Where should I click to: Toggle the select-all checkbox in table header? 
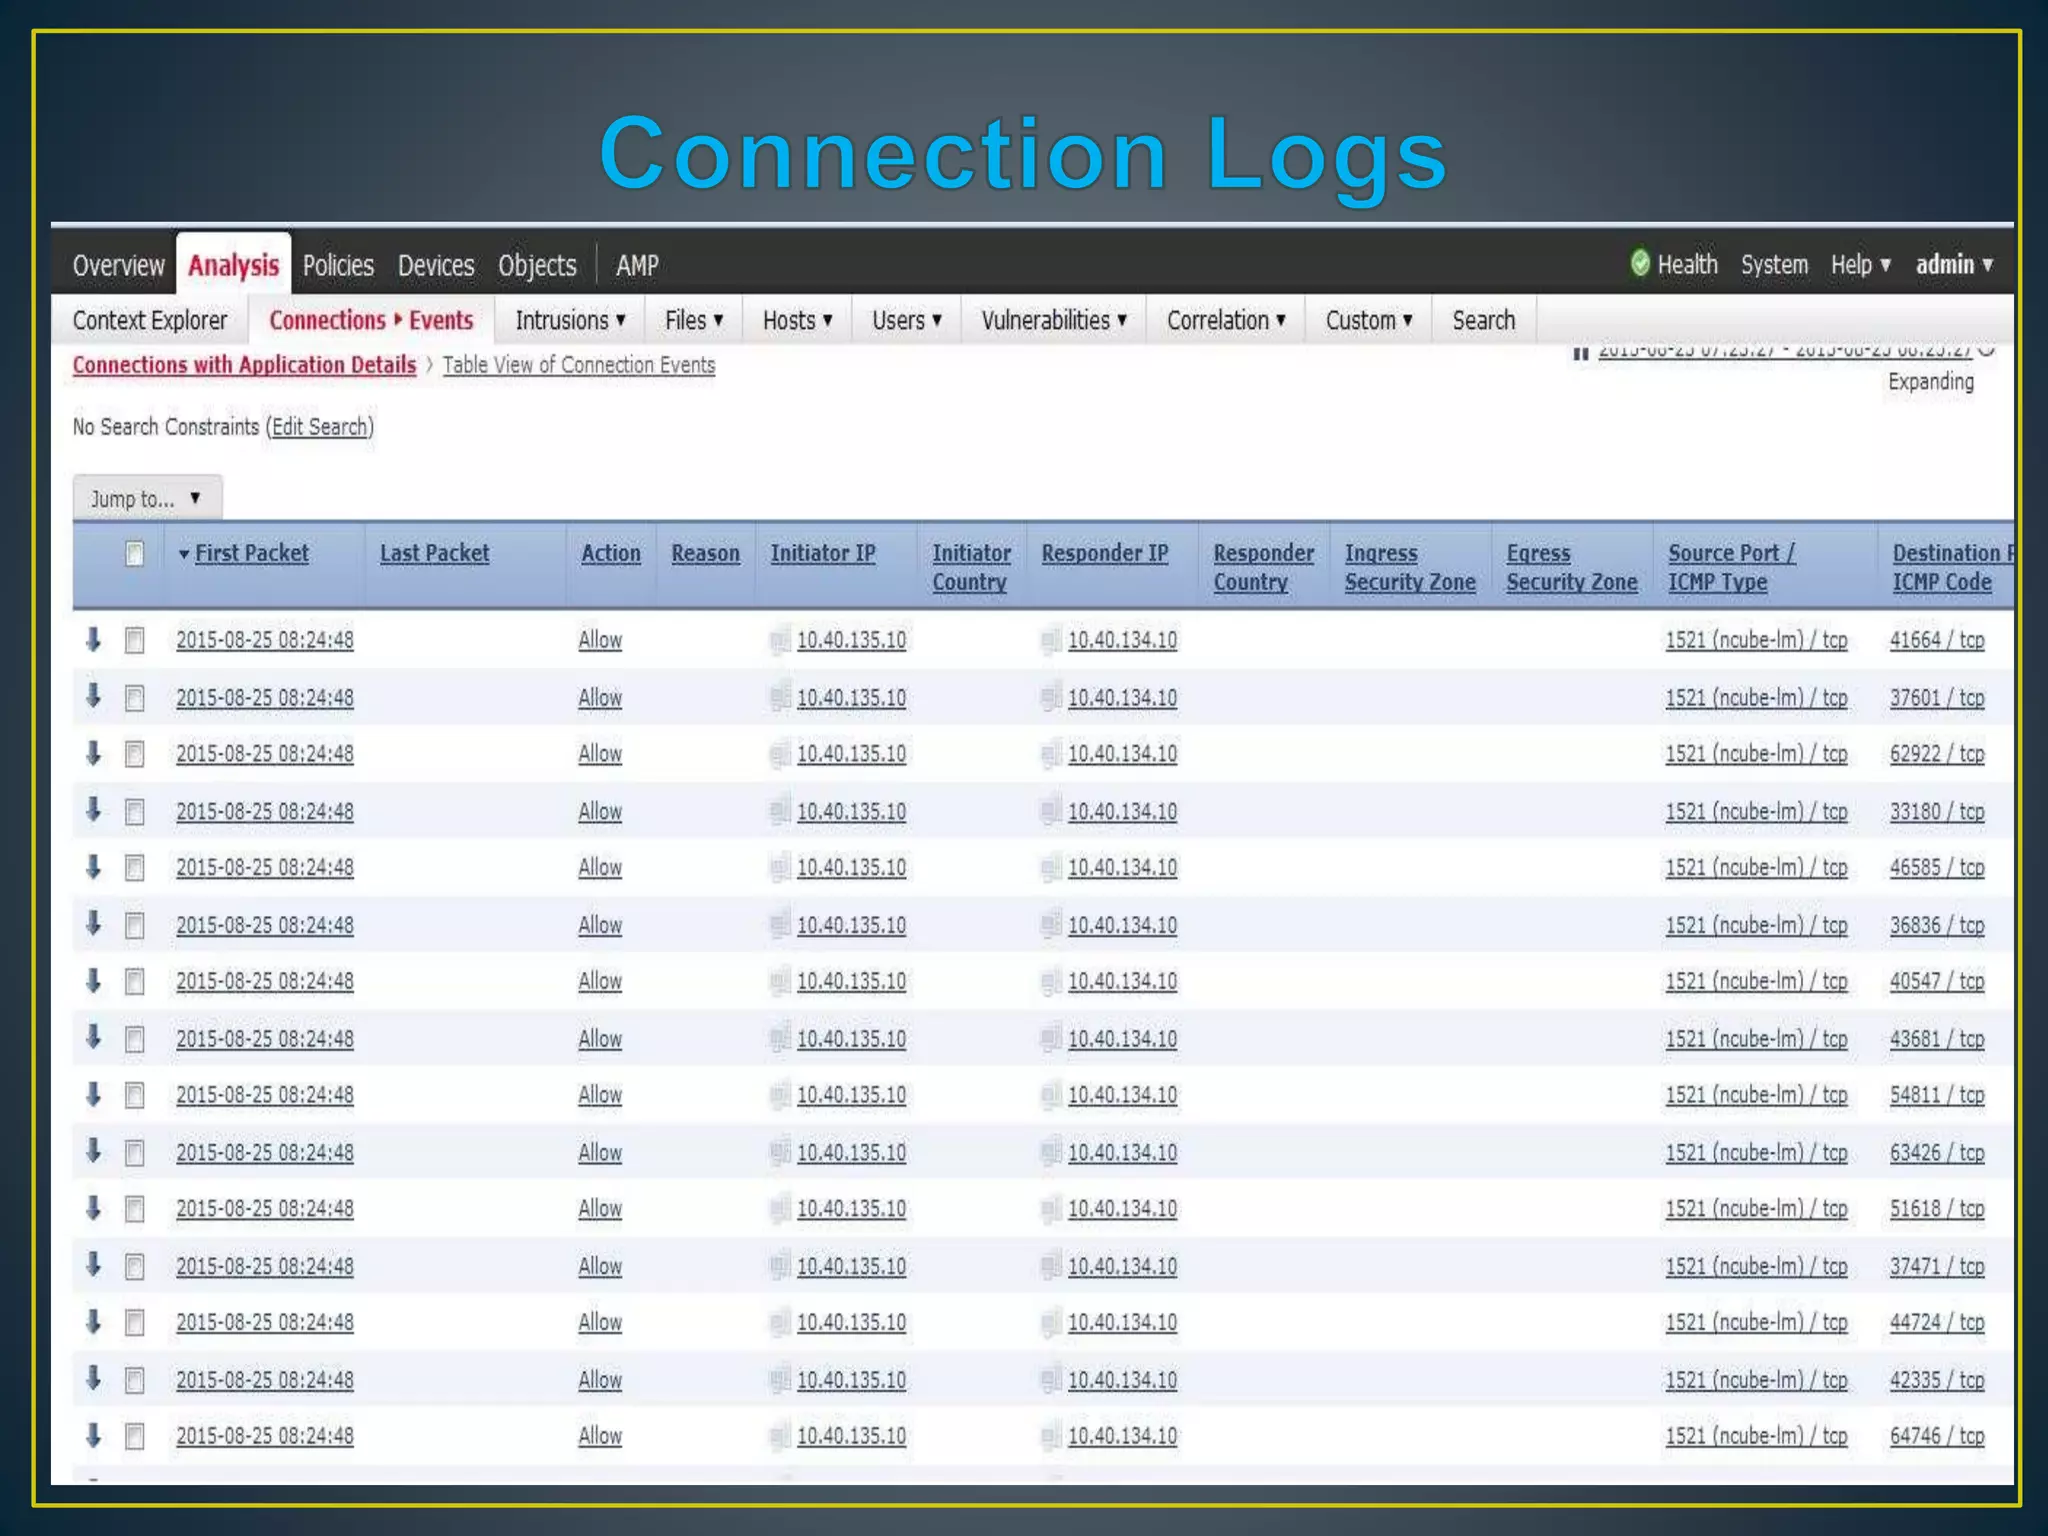tap(134, 553)
